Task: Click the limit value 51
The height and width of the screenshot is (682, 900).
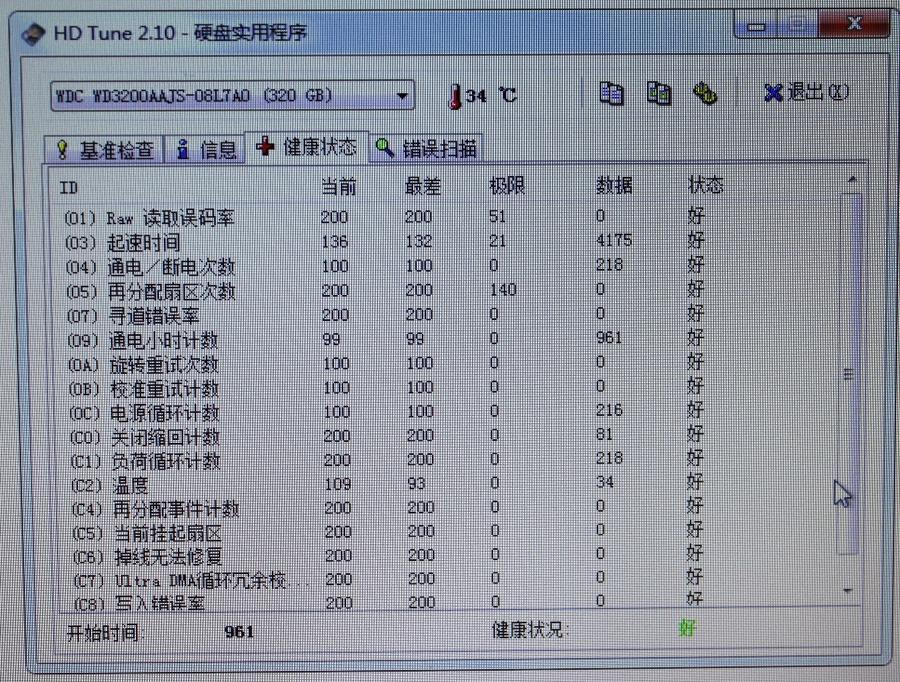Action: pos(497,216)
